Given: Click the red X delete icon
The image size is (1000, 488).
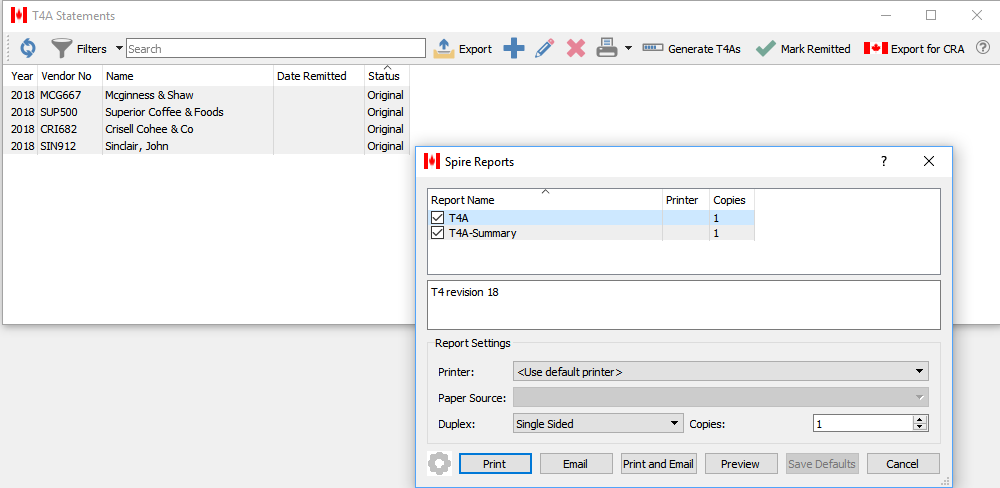Looking at the screenshot, I should (x=576, y=48).
